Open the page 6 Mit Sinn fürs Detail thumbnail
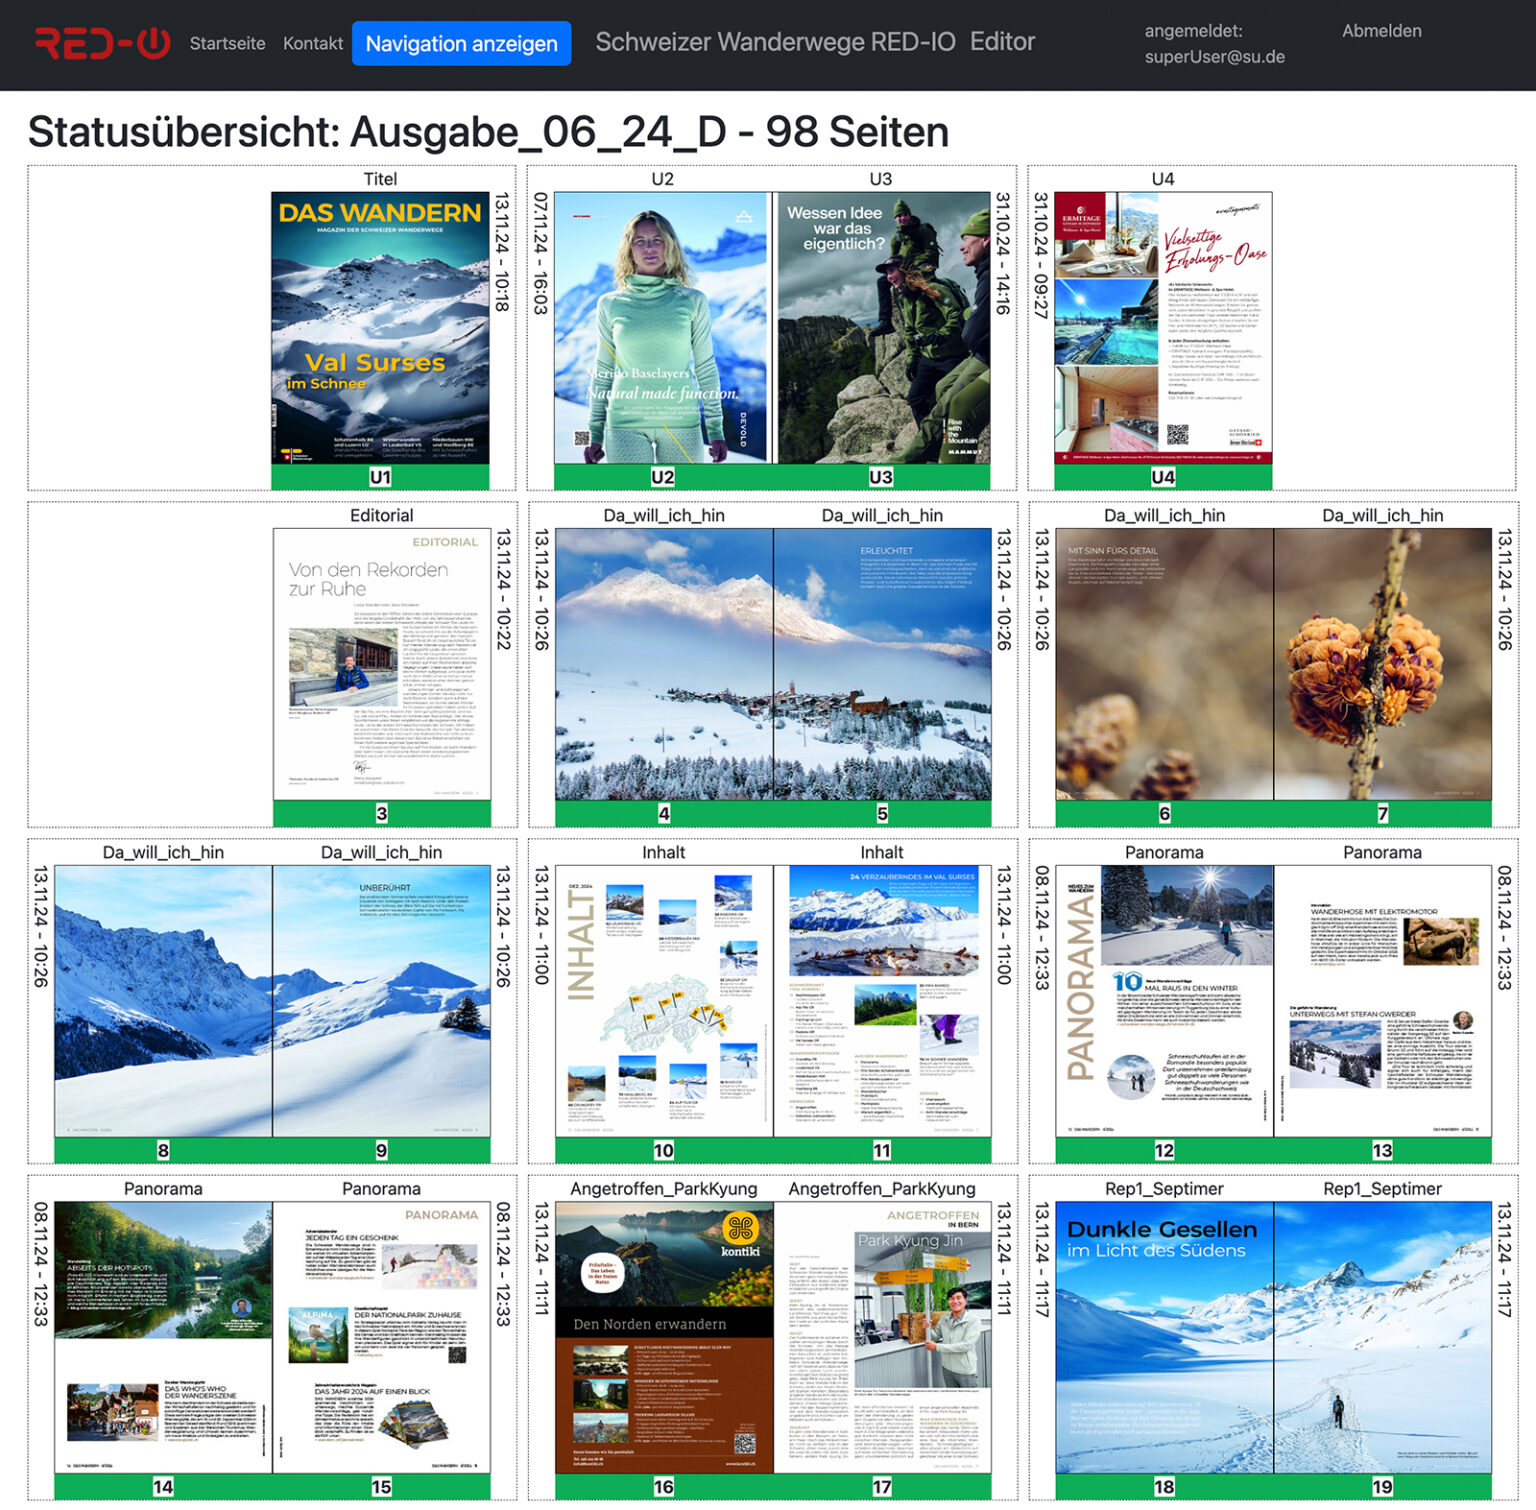The width and height of the screenshot is (1536, 1510). [1164, 664]
